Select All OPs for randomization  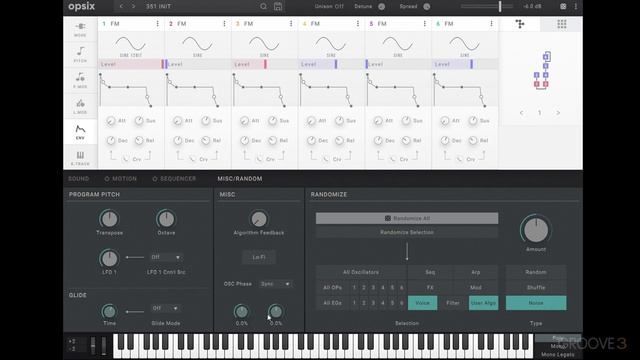332,287
